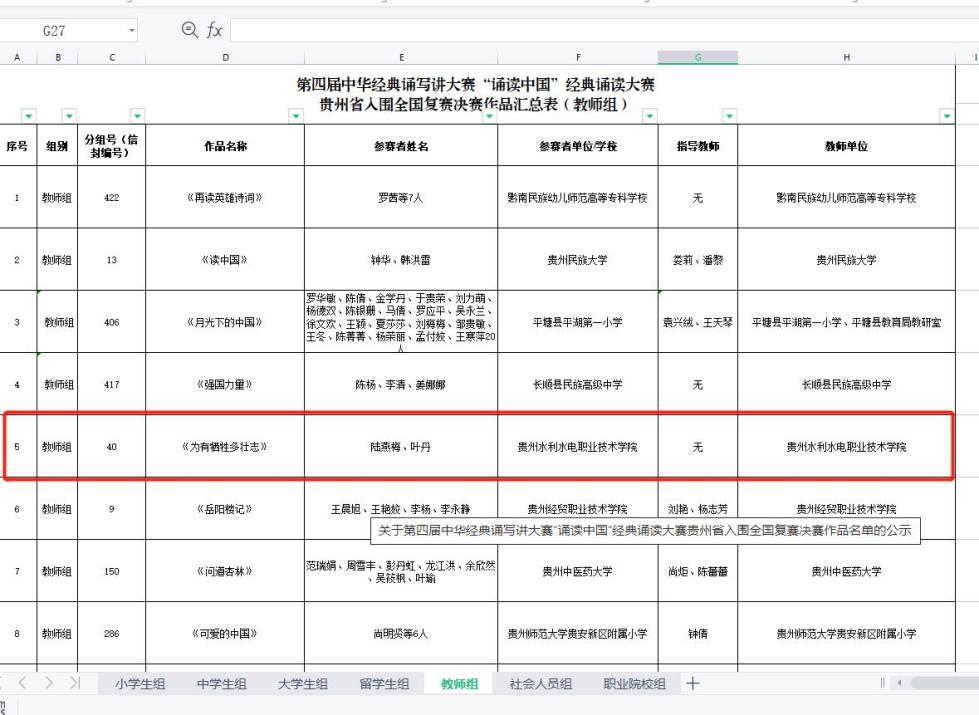Open the Name Box dropdown arrow

[132, 31]
